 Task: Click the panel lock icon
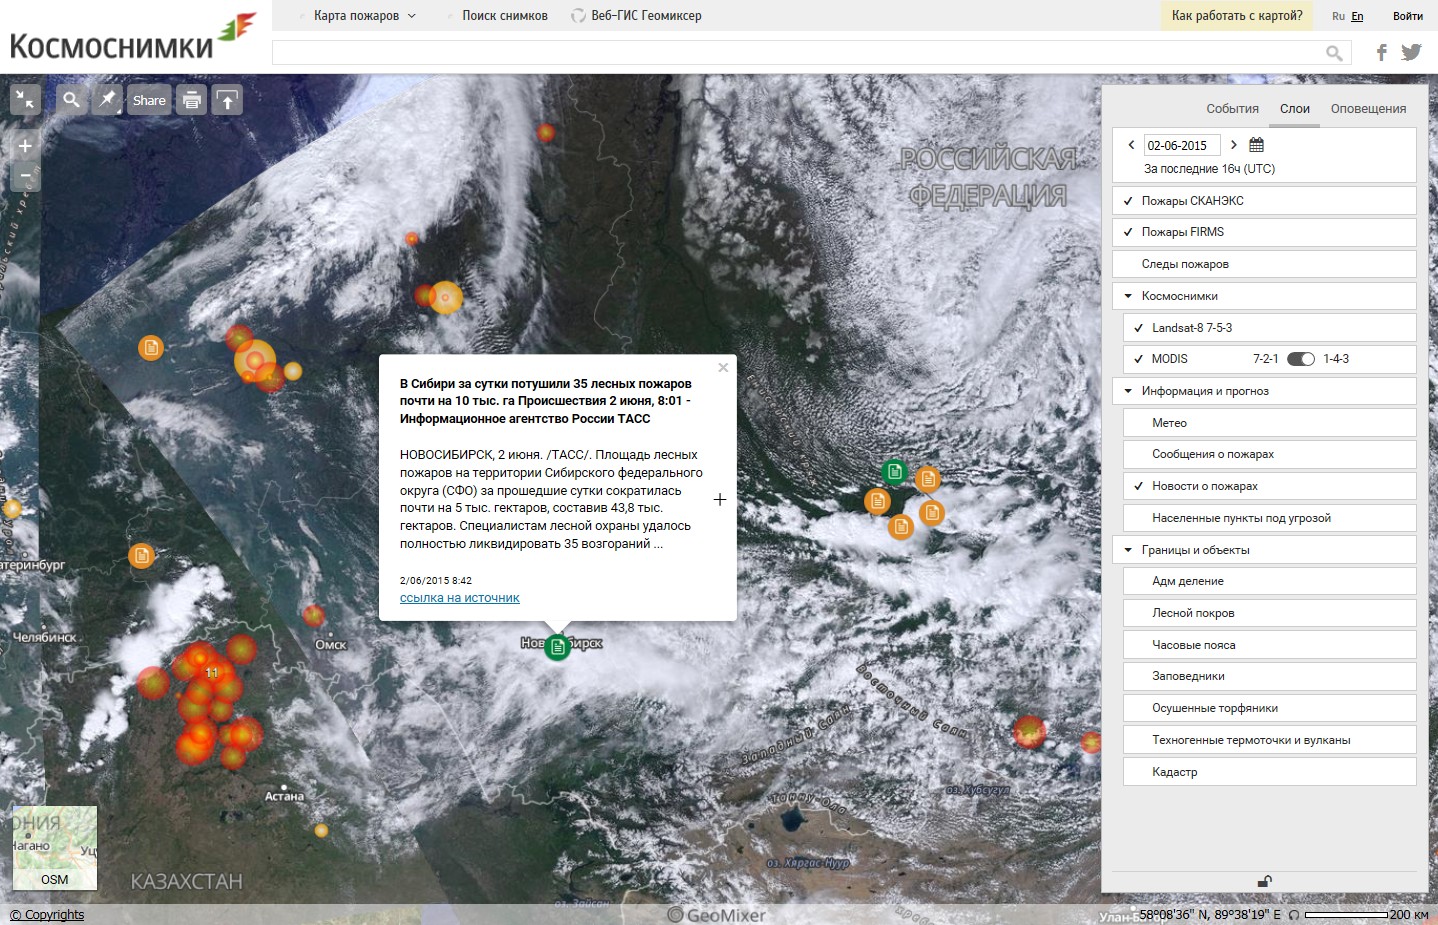coord(1265,881)
